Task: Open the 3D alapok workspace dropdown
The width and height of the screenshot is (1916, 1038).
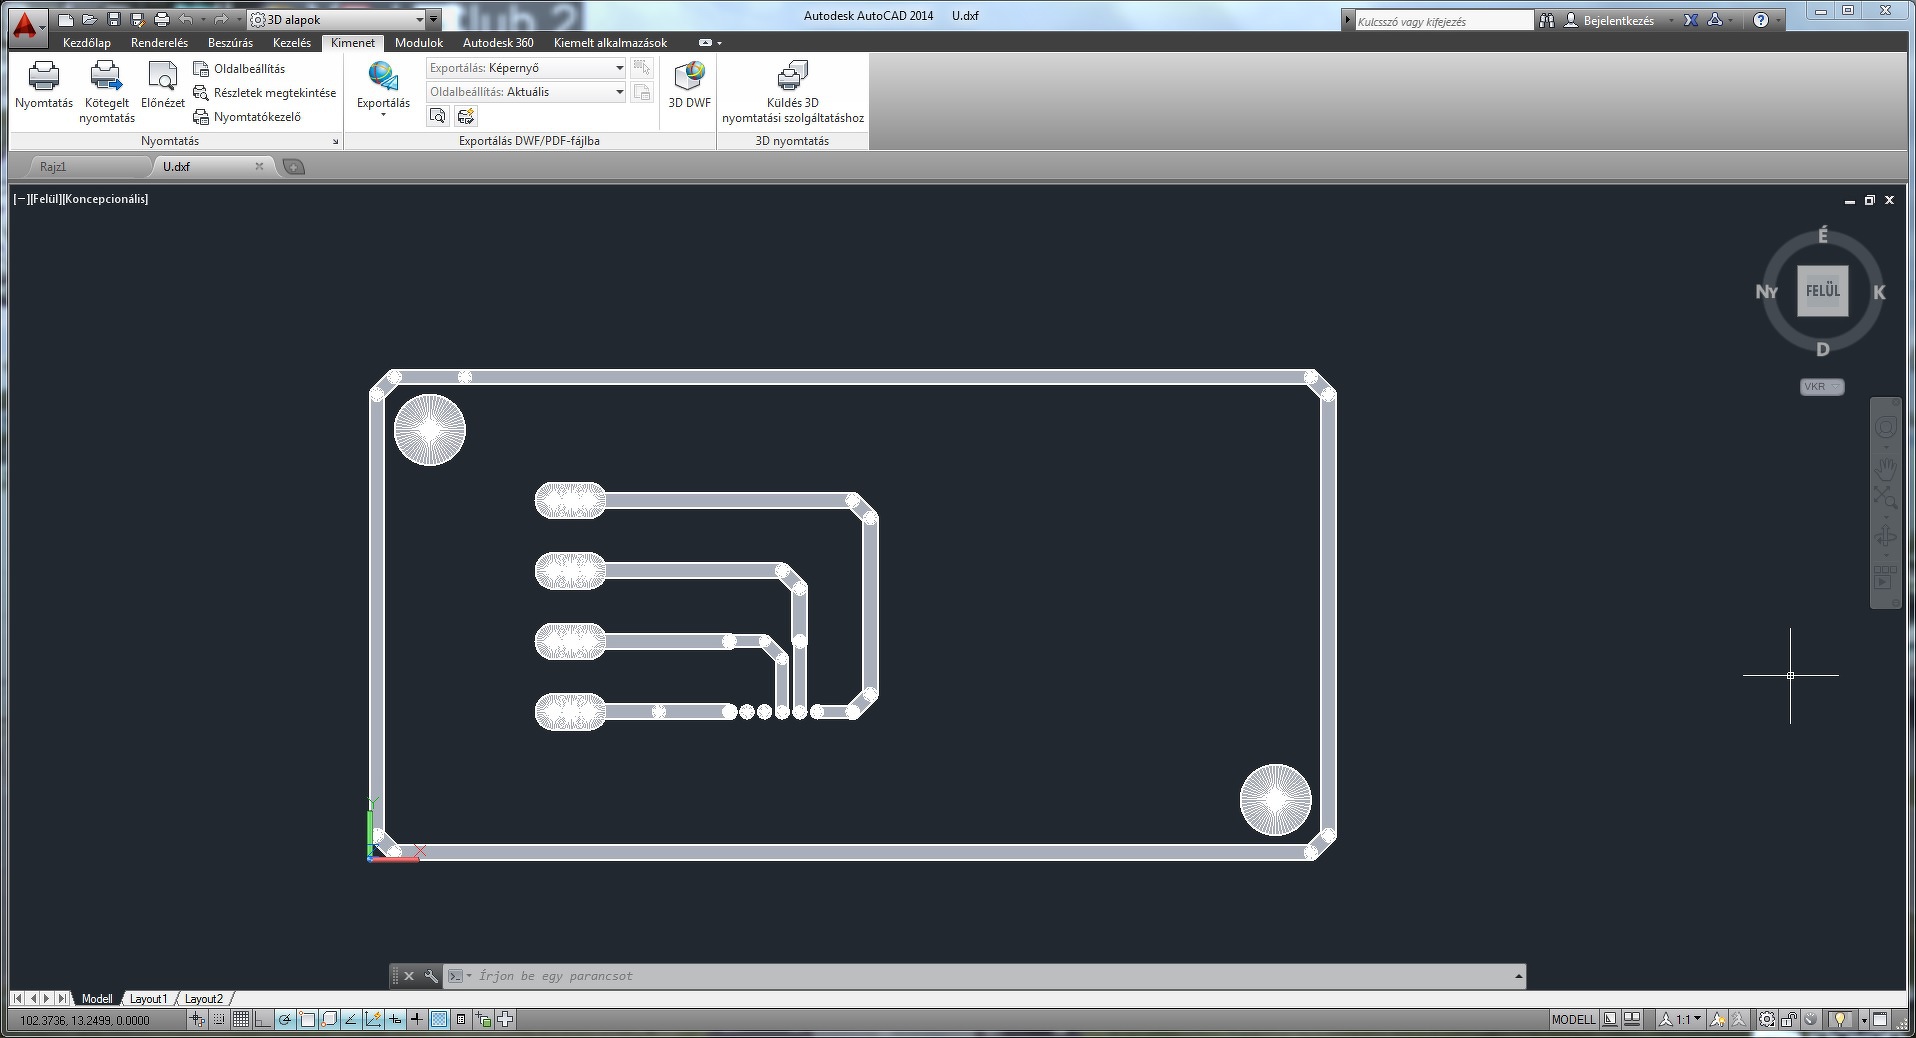Action: (x=336, y=20)
